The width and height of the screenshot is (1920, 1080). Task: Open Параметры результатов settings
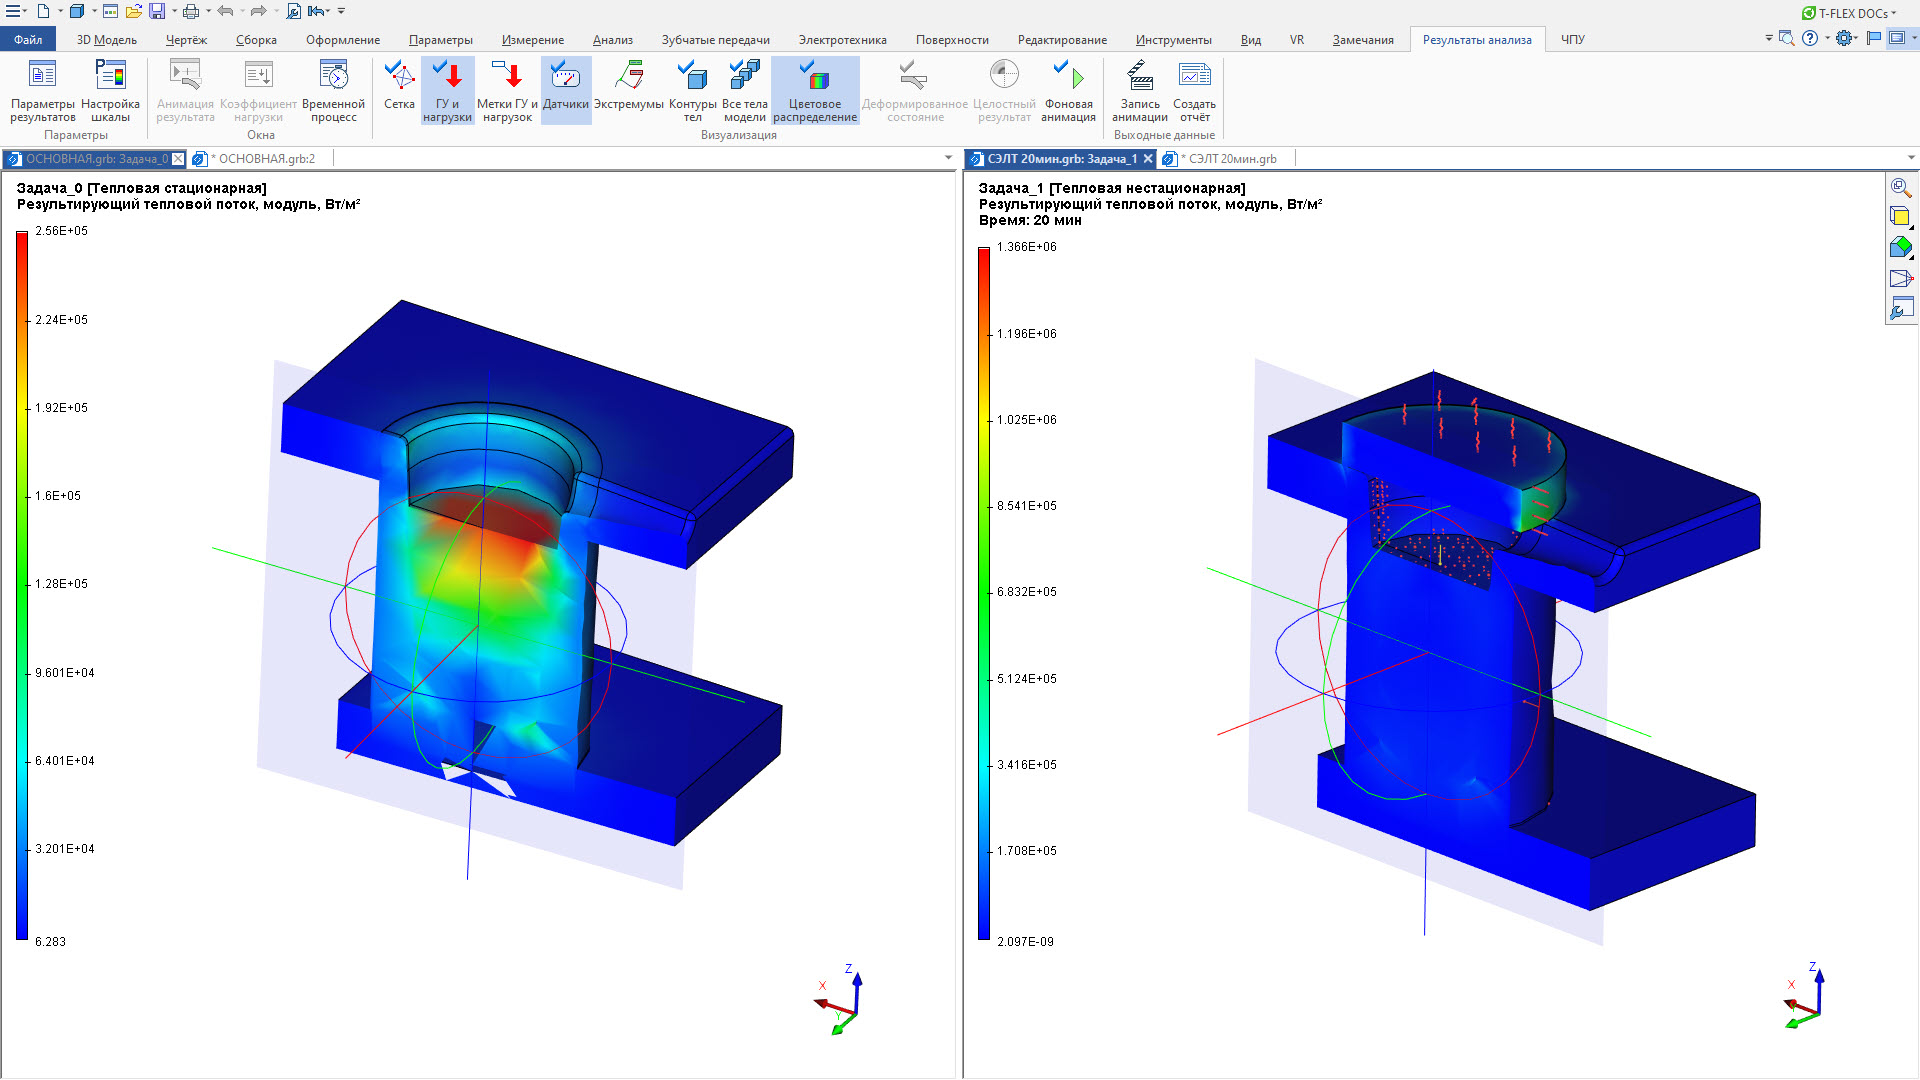point(42,90)
